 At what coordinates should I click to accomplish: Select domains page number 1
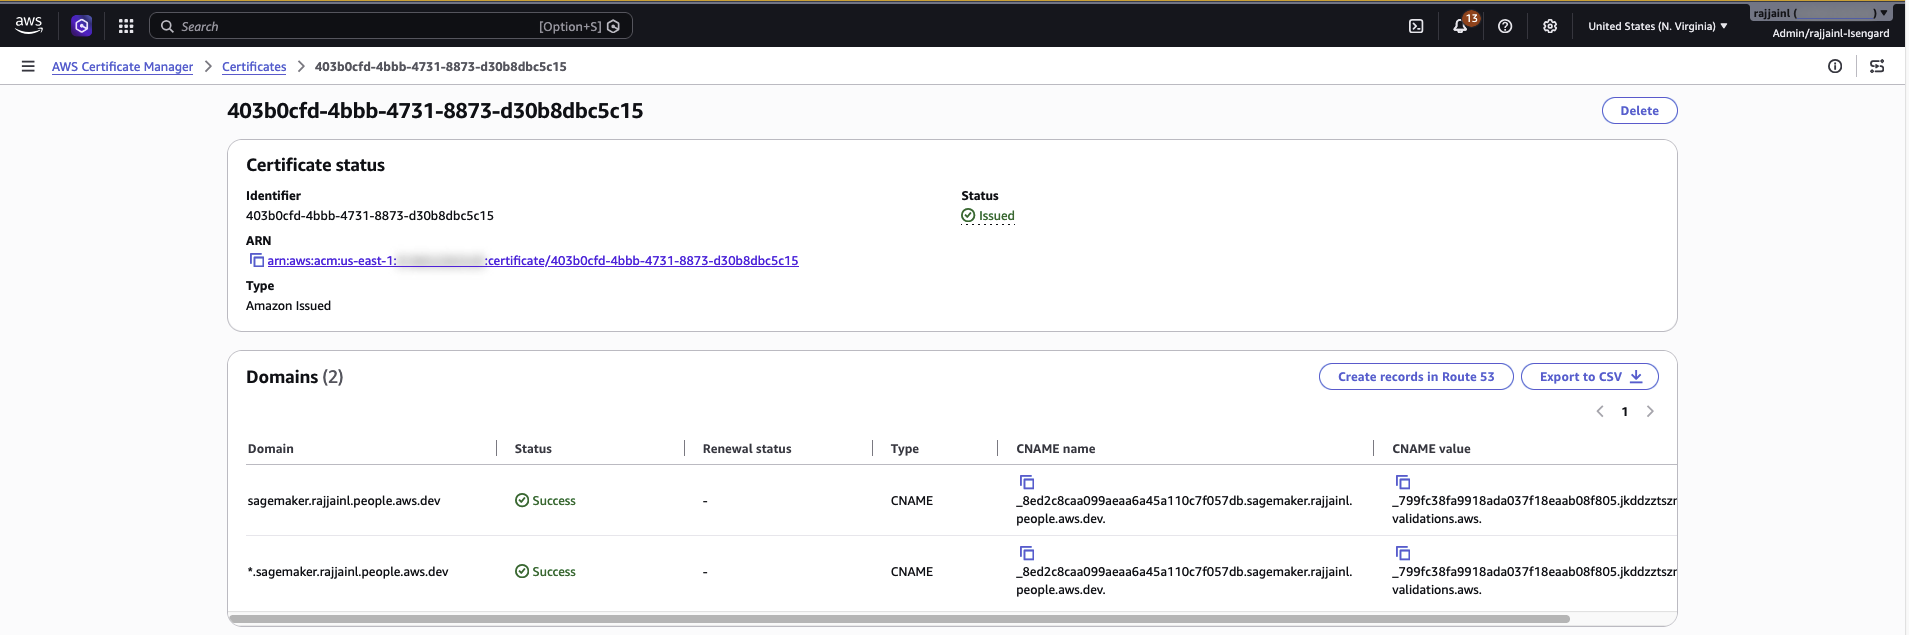[1625, 411]
